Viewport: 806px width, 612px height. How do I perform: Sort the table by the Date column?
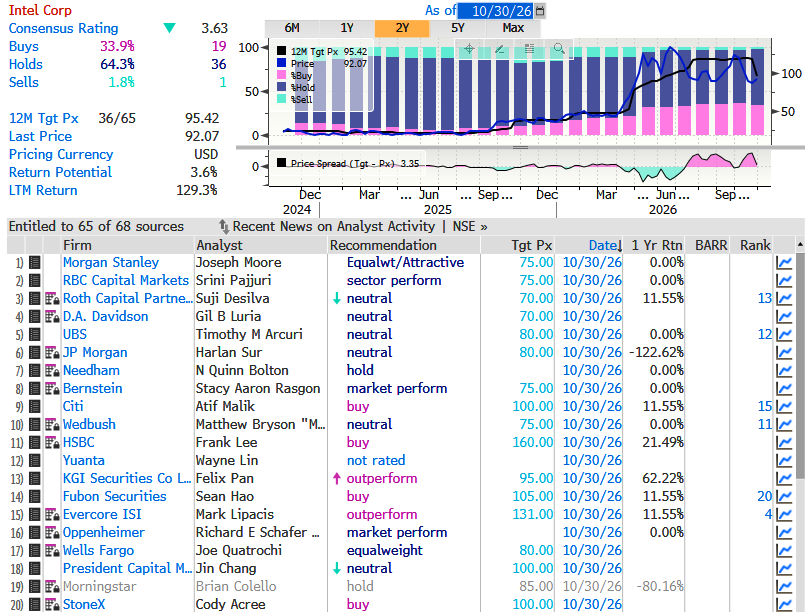[x=606, y=246]
